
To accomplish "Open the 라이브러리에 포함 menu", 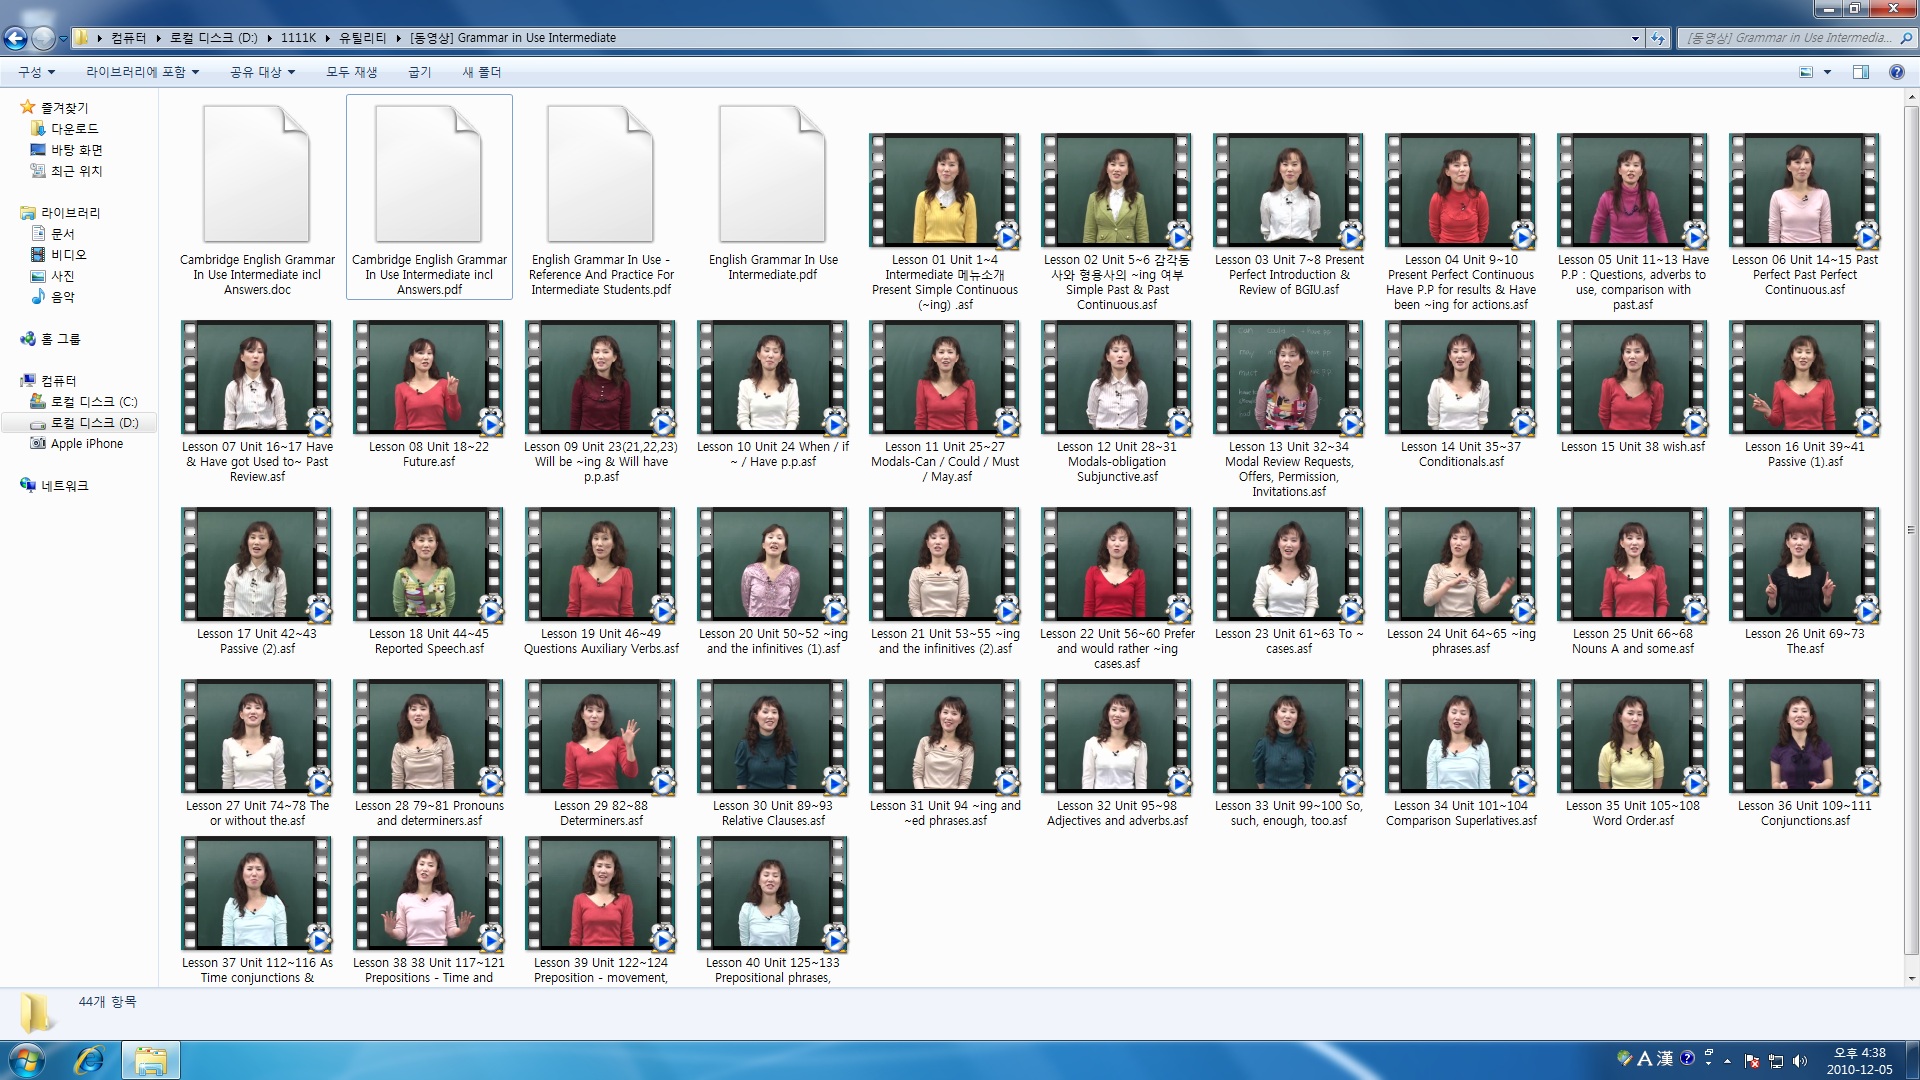I will pos(142,72).
